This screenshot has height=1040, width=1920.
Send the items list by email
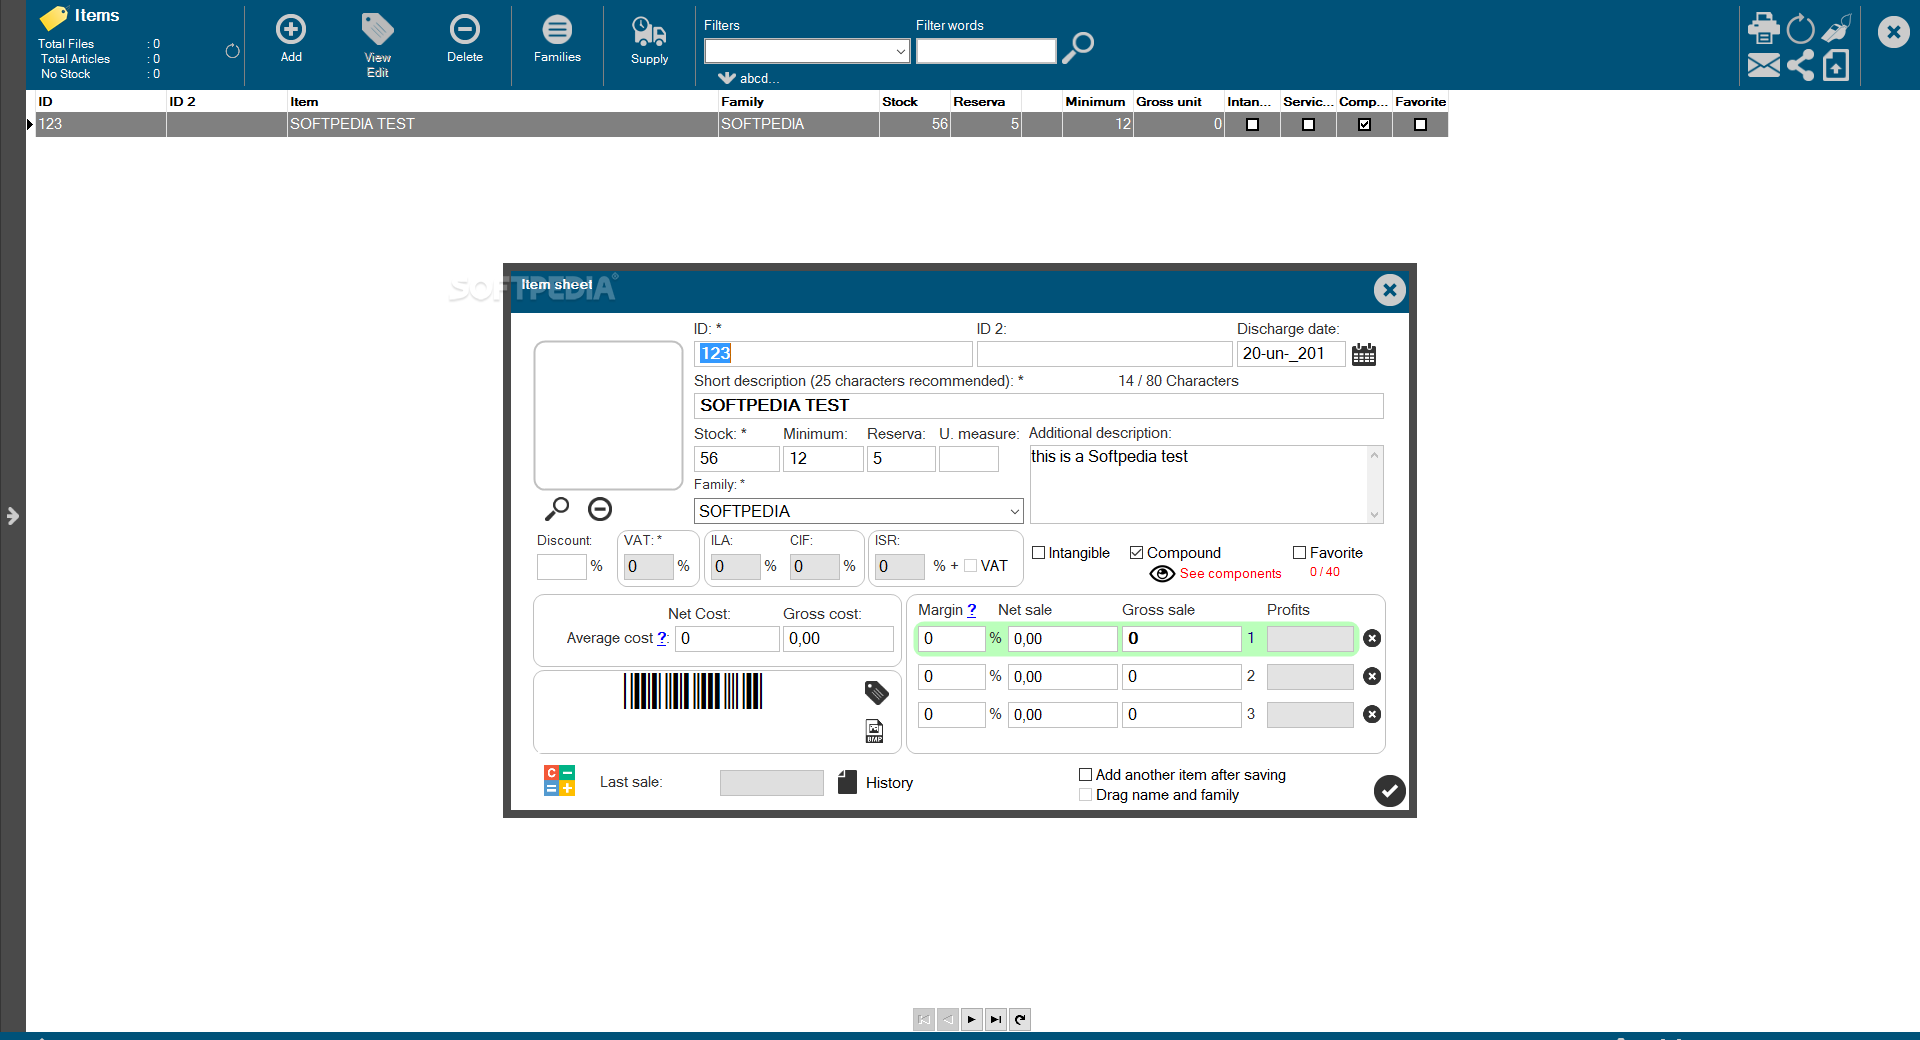click(1764, 66)
